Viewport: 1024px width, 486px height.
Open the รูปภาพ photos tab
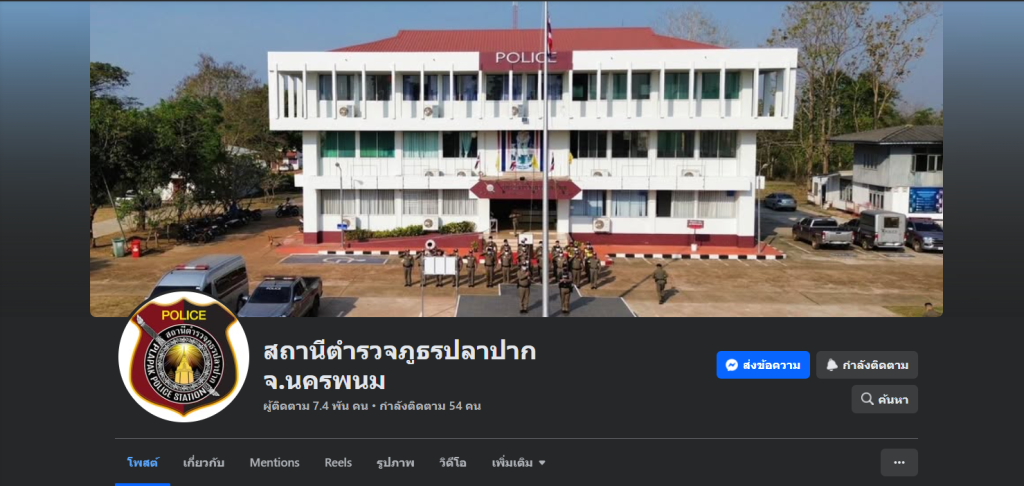(395, 462)
